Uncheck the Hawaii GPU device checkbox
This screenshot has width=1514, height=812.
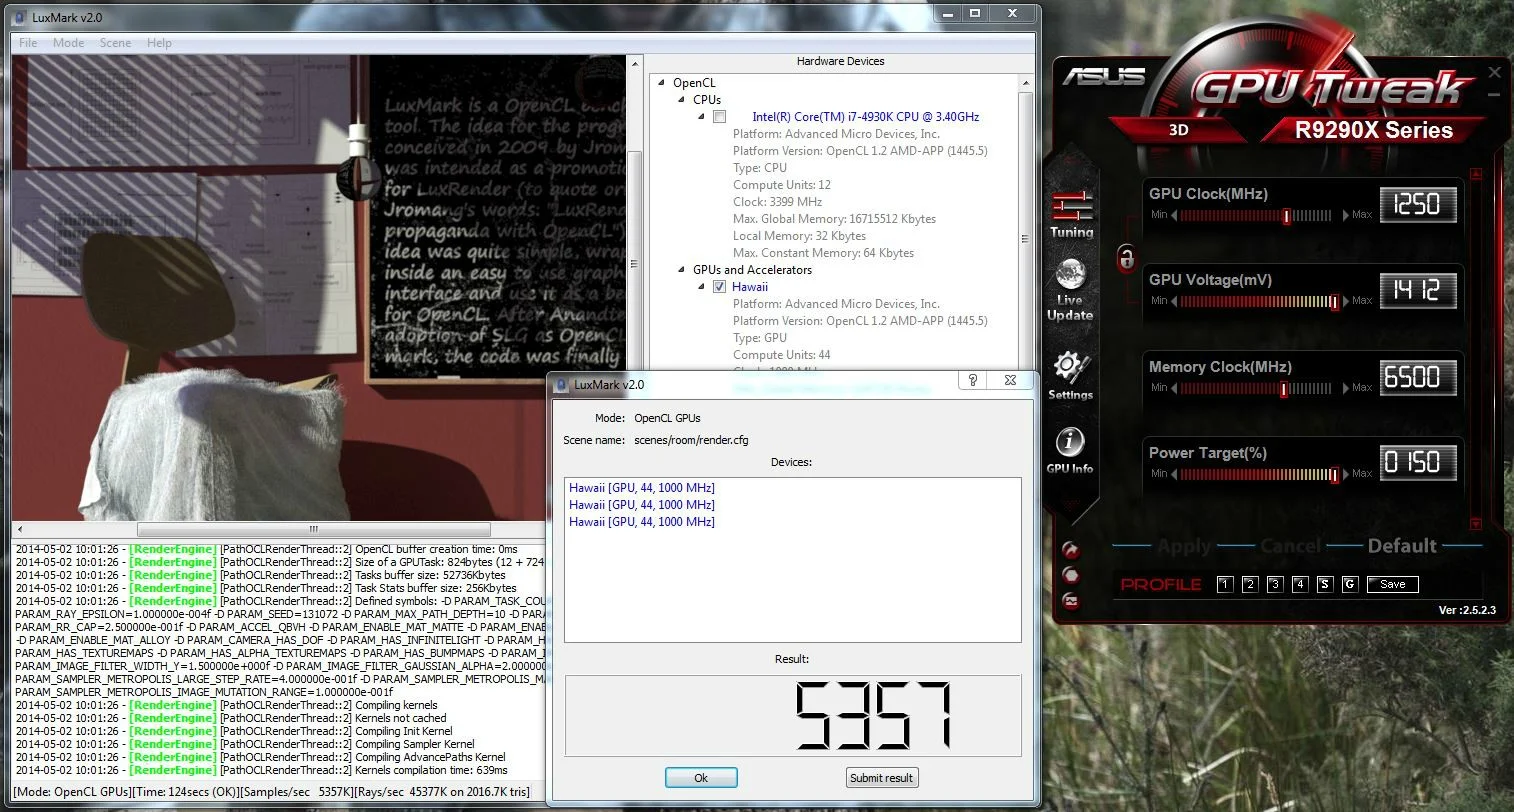719,287
